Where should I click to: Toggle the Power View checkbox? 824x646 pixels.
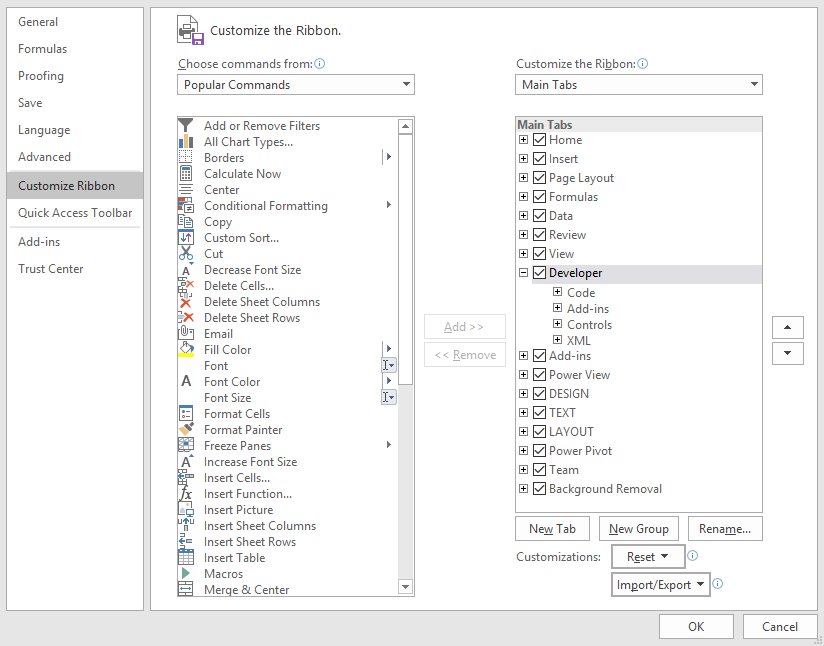(539, 375)
